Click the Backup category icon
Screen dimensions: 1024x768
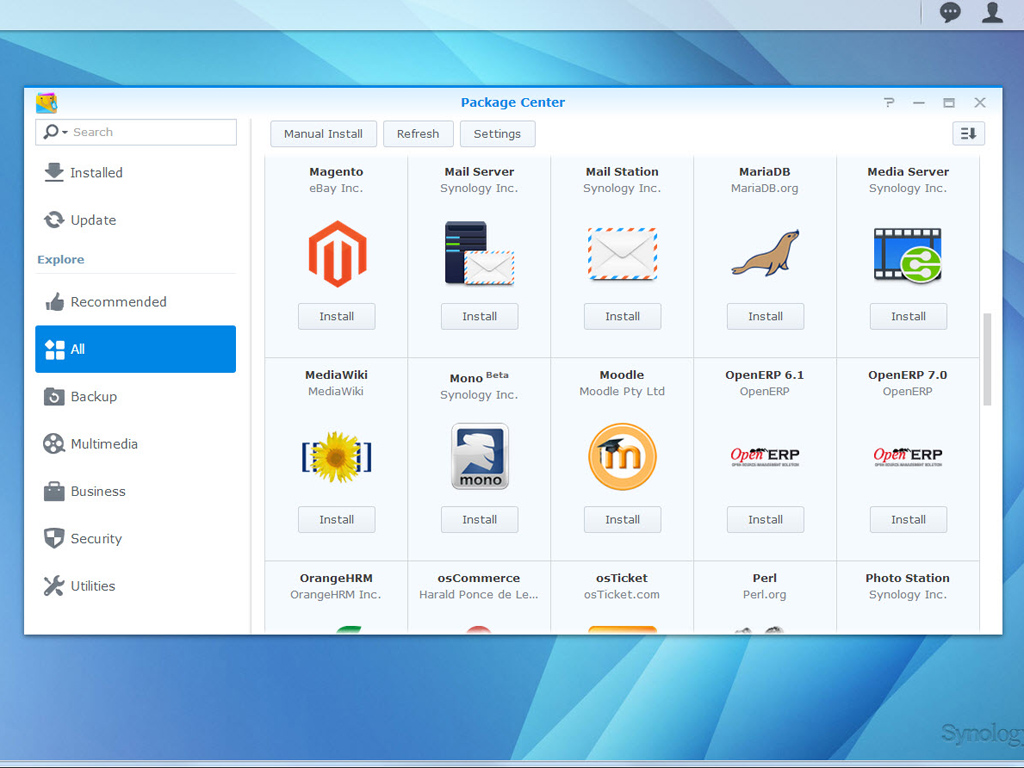[54, 396]
